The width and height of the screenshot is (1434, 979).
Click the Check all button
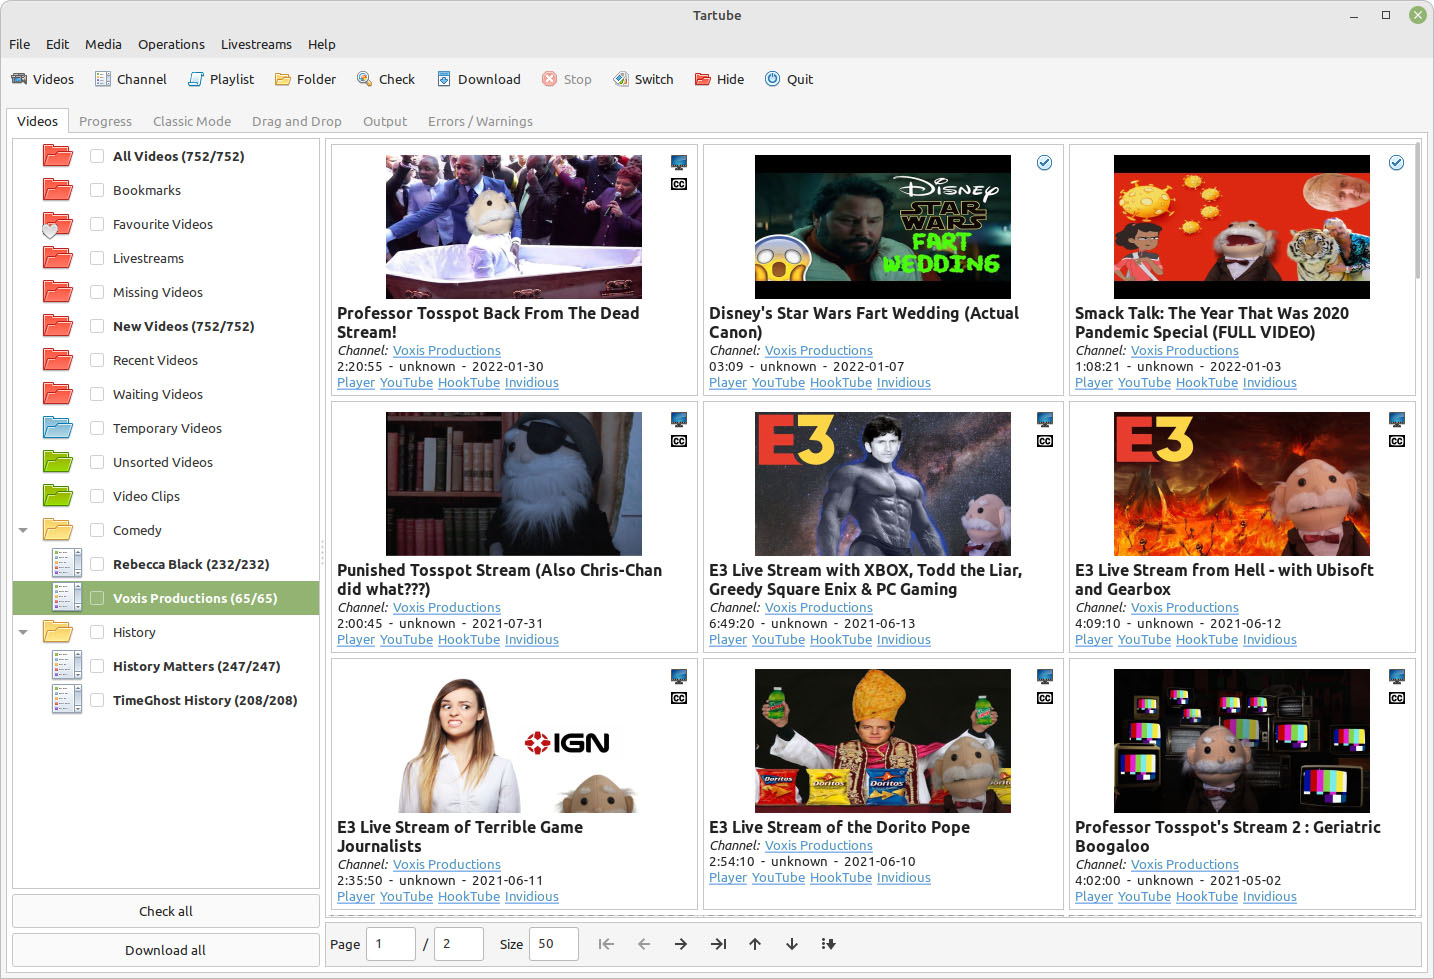(x=166, y=911)
